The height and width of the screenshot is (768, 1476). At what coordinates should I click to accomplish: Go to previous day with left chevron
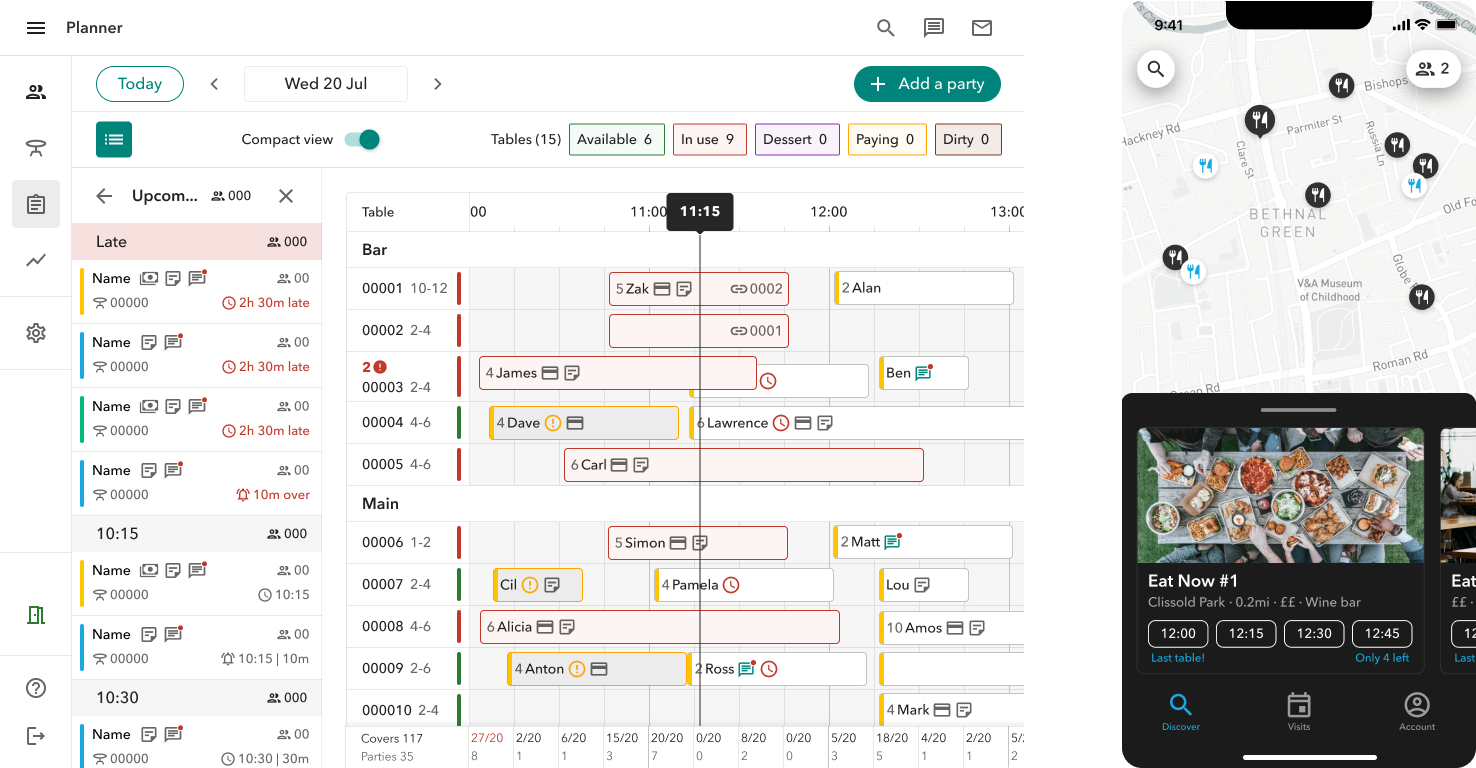(x=214, y=84)
